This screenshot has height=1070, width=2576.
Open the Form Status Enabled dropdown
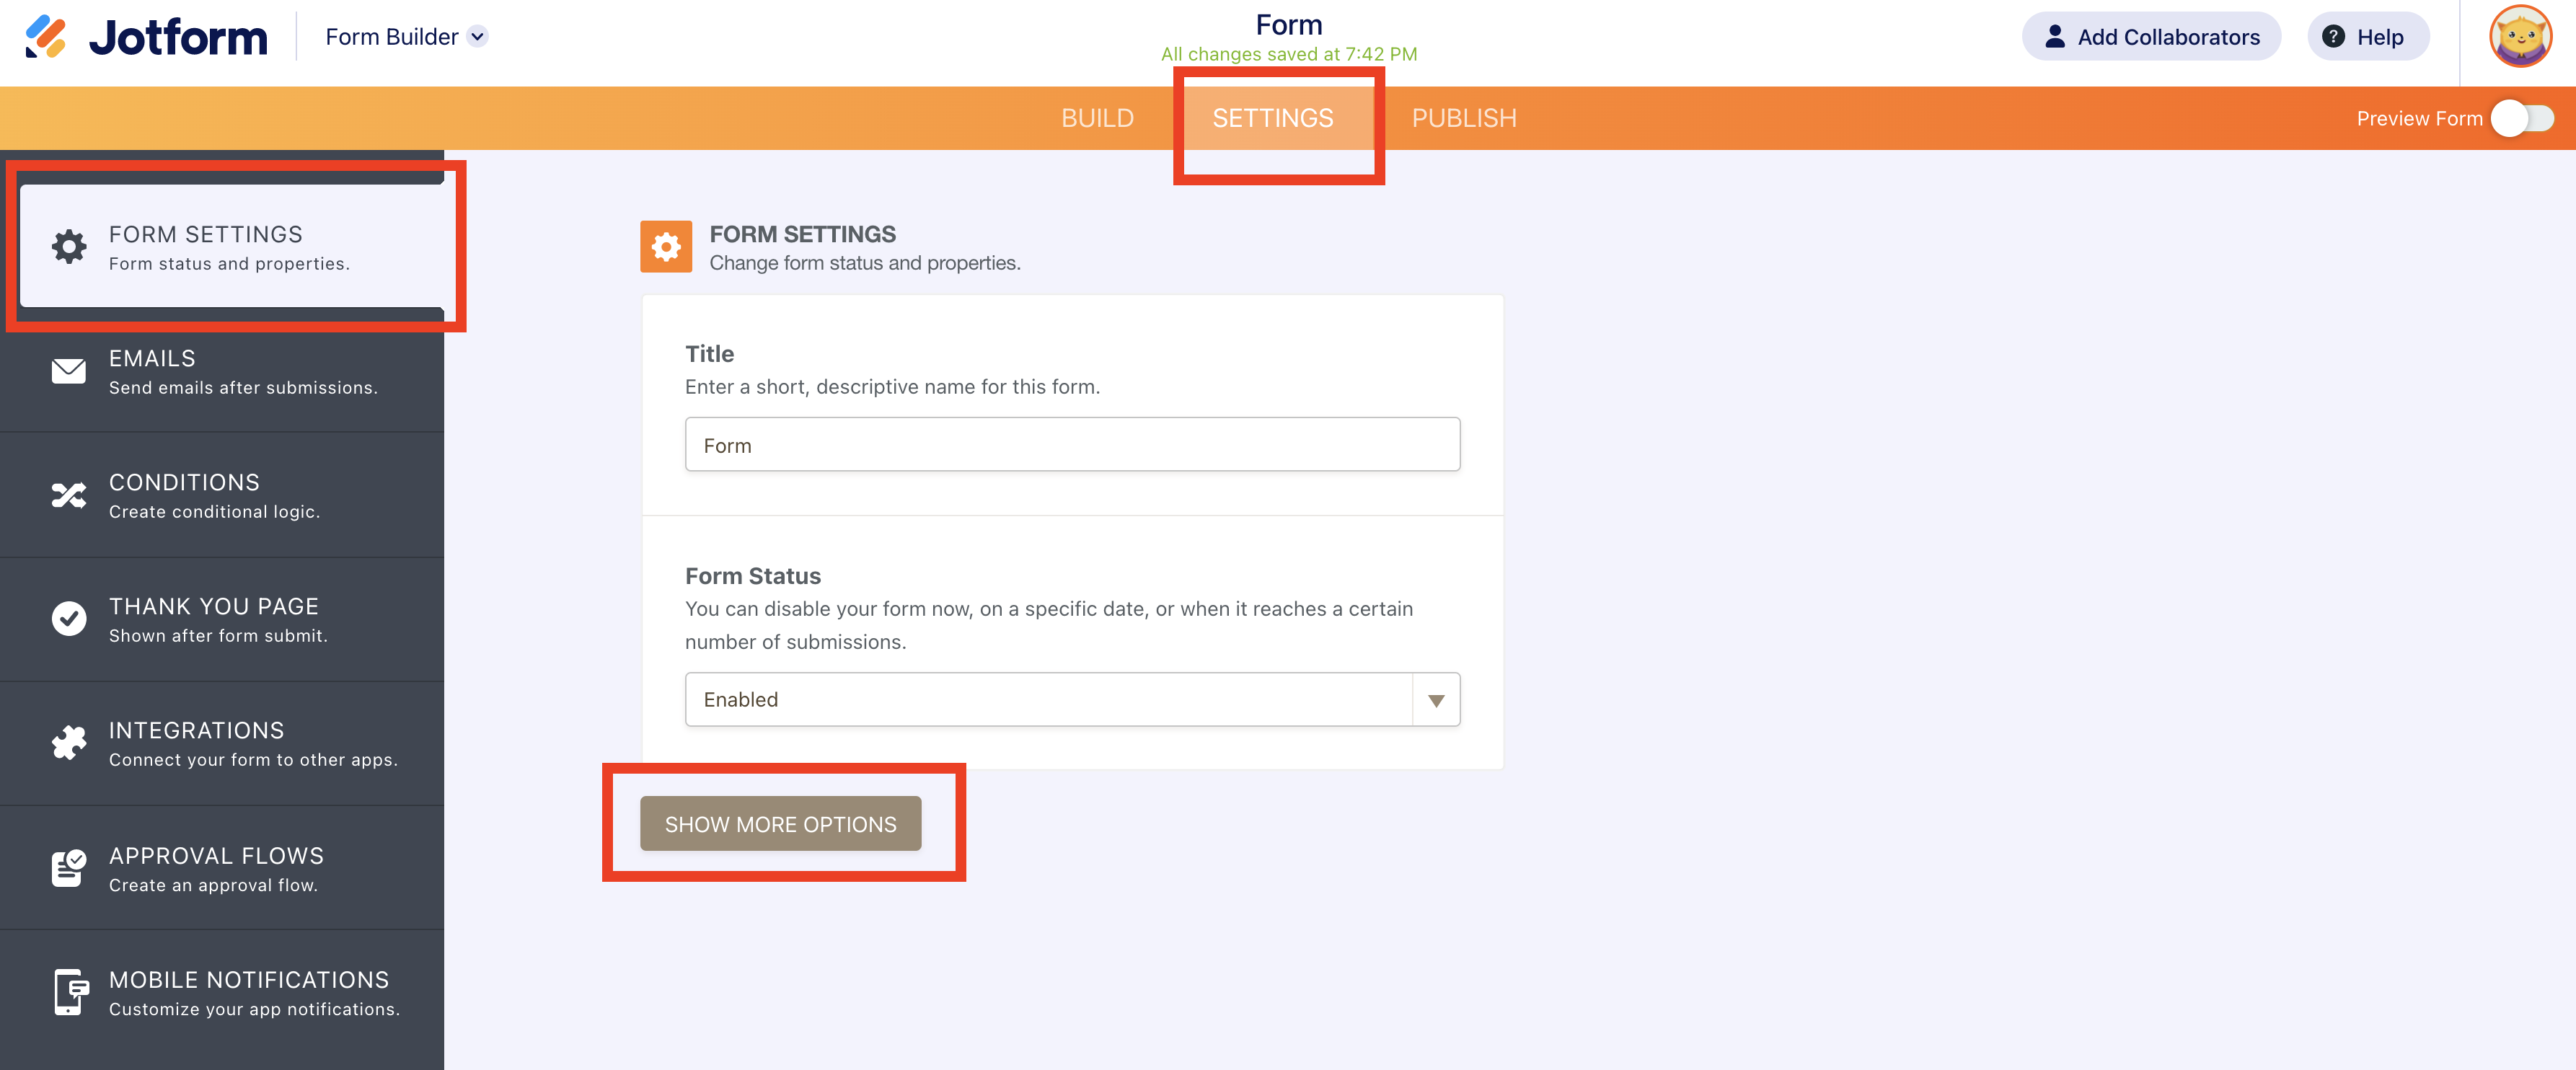1048,699
